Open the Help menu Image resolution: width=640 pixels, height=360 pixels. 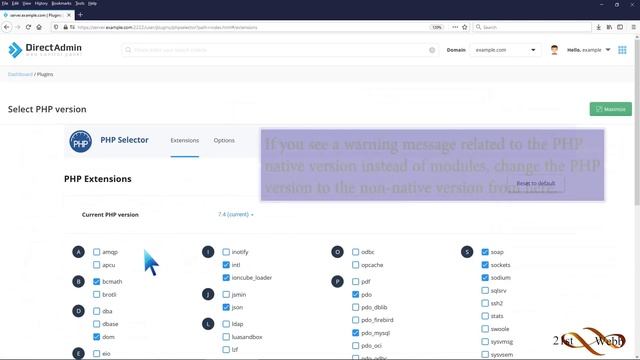92,3
